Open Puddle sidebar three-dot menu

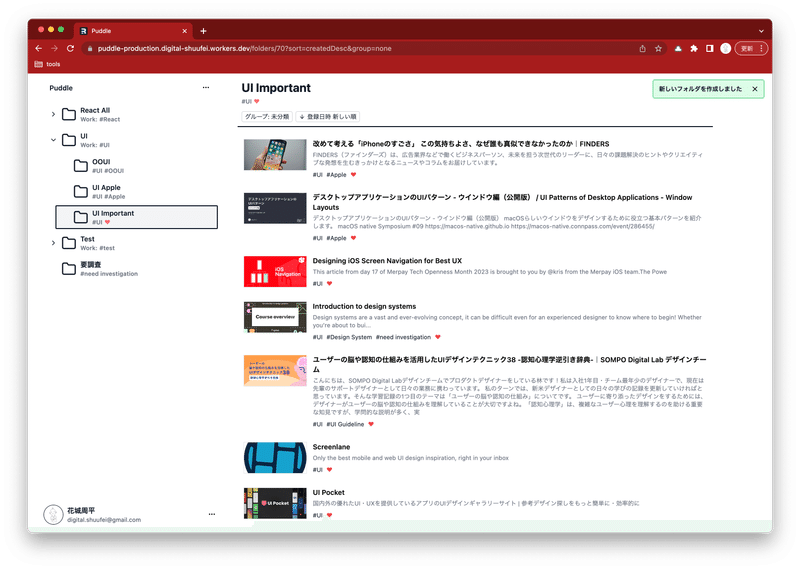[206, 88]
